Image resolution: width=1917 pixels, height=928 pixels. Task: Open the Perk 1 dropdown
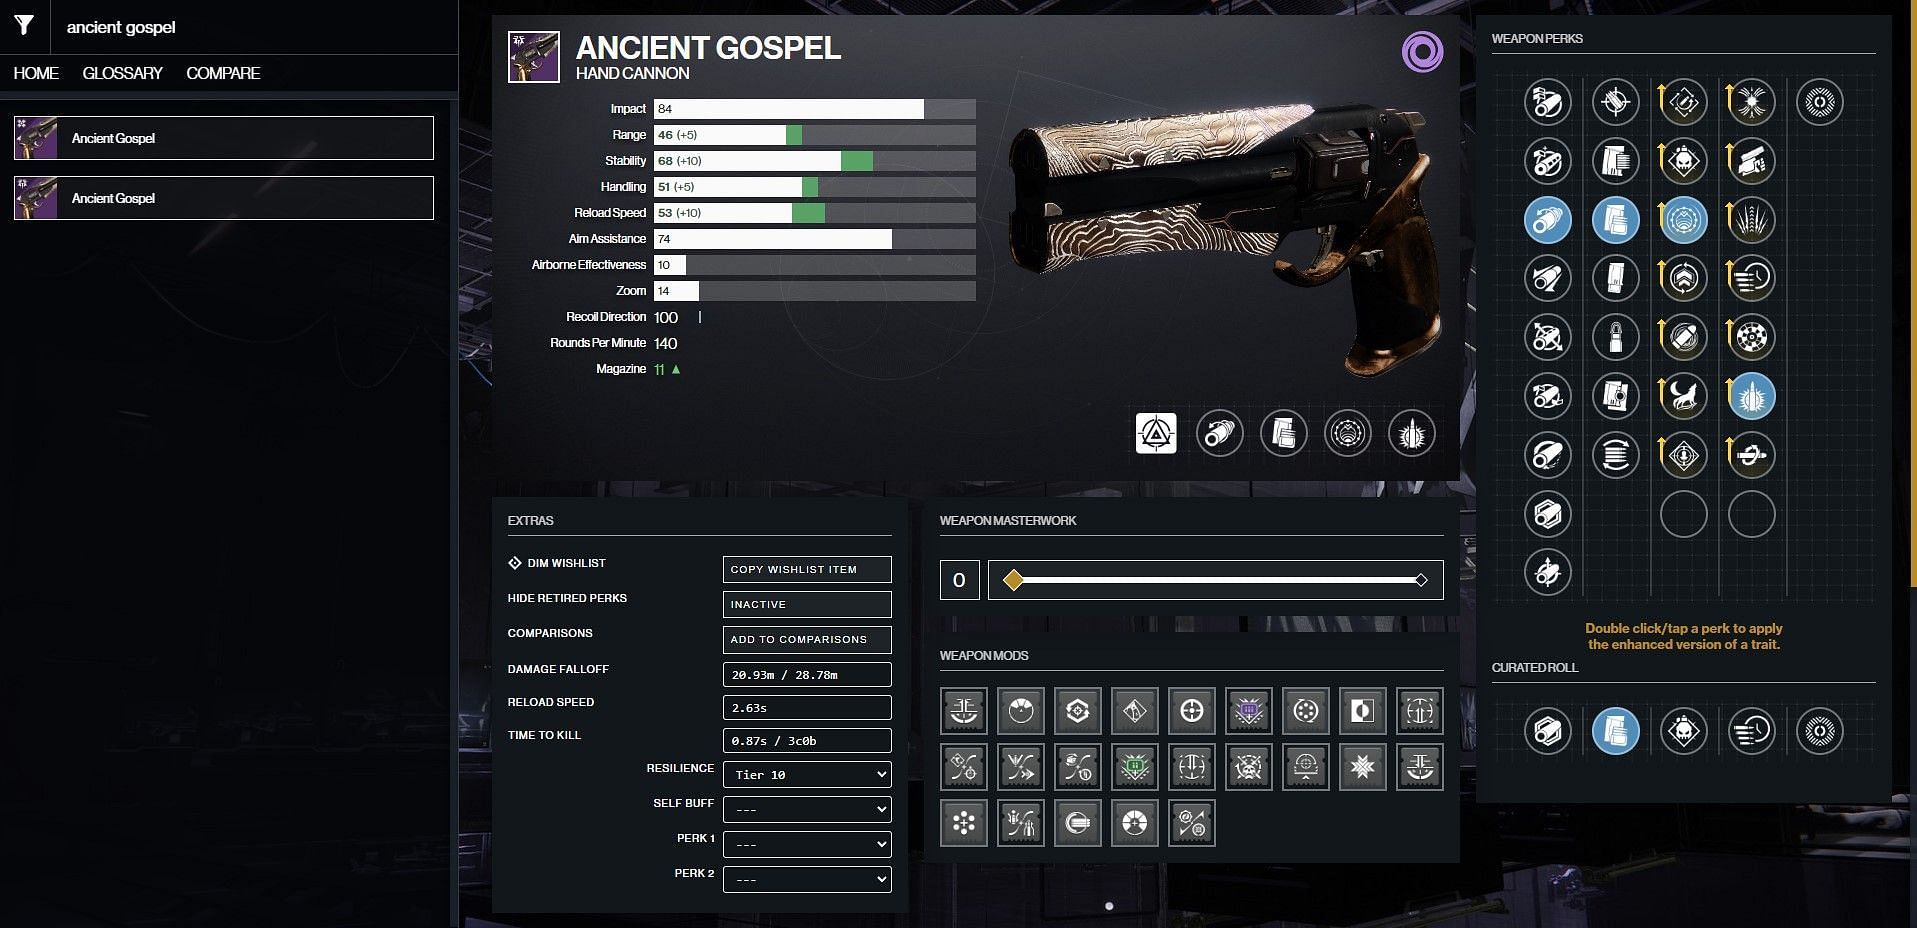(807, 844)
